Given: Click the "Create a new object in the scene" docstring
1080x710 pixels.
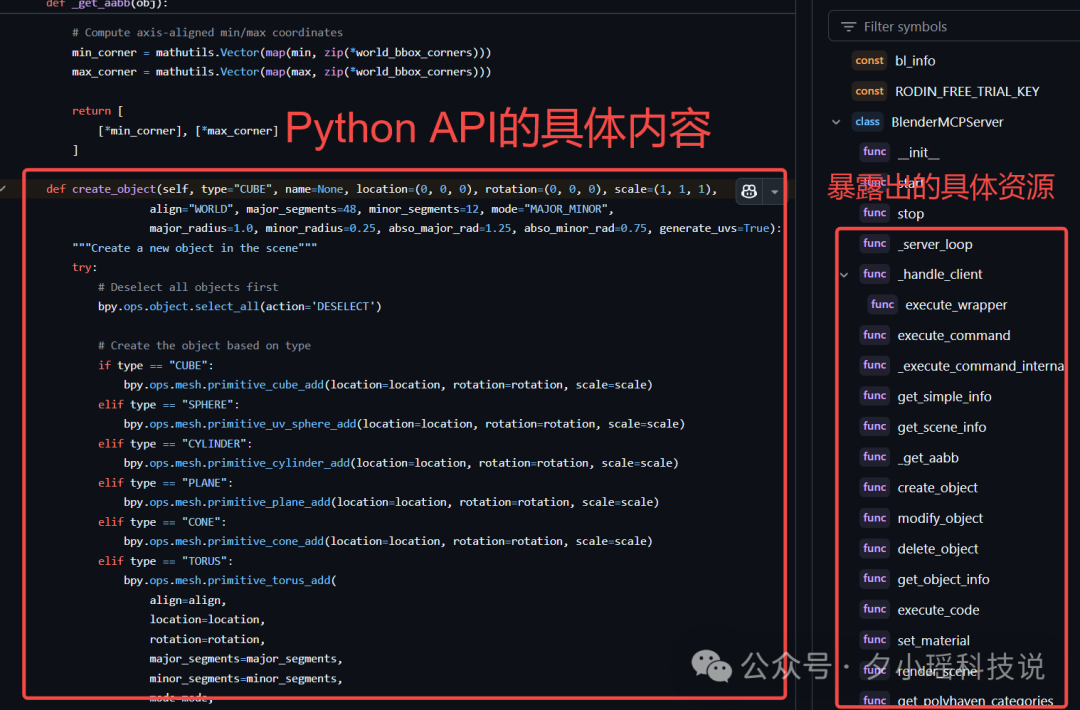Looking at the screenshot, I should 195,248.
